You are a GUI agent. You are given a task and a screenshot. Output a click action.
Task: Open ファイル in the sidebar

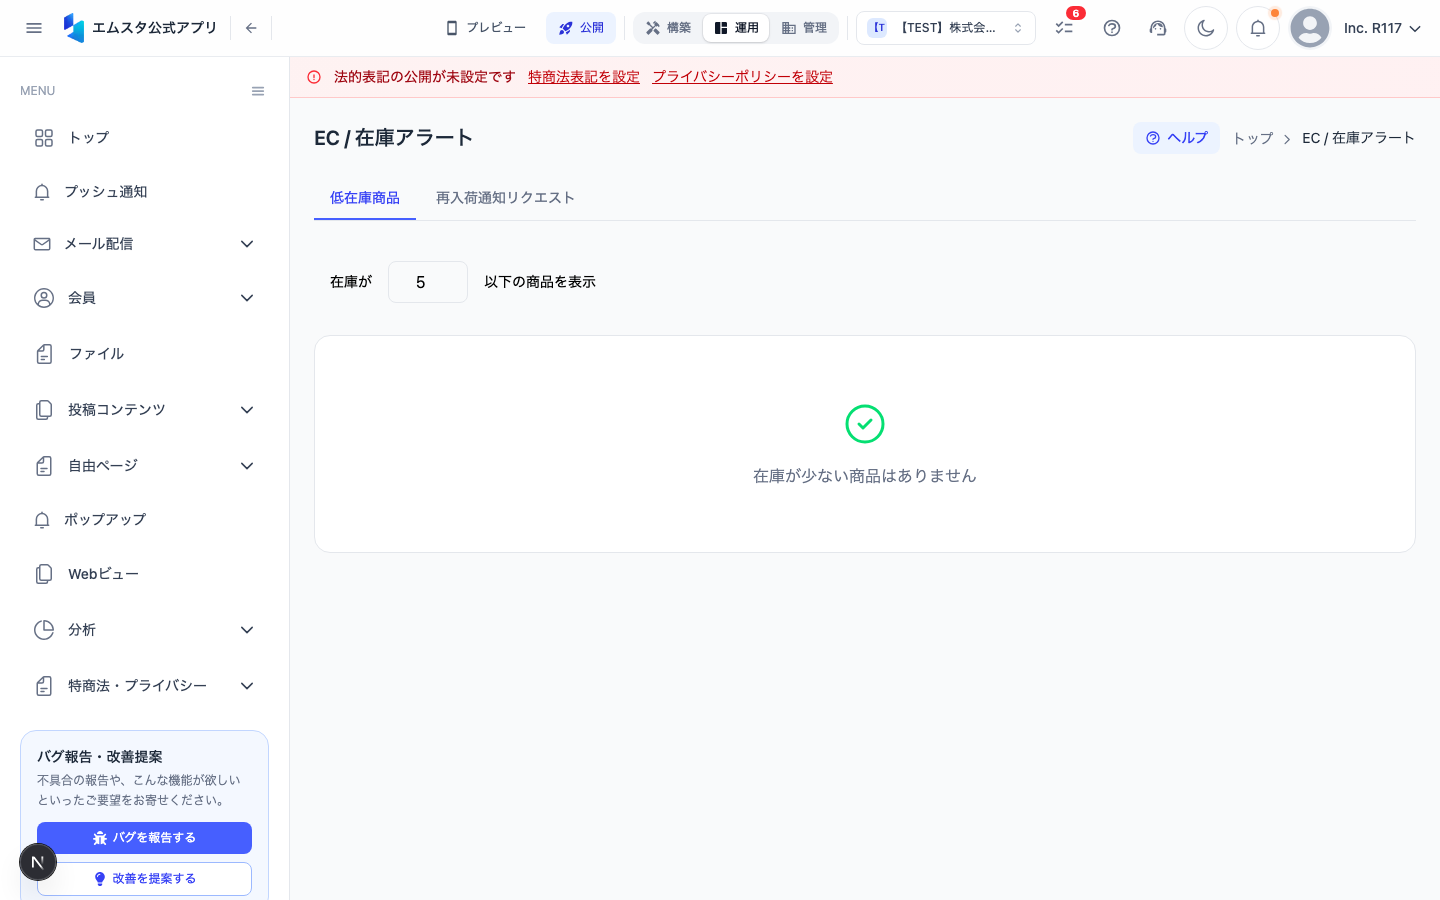click(144, 354)
